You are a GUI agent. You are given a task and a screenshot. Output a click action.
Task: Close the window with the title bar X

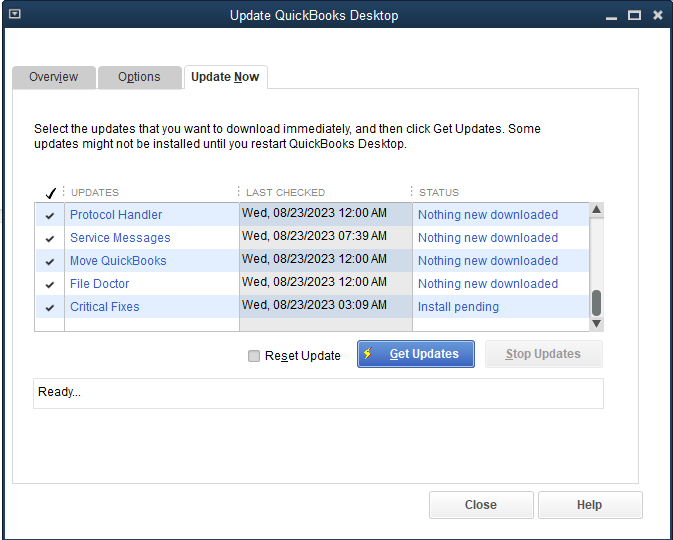click(658, 15)
